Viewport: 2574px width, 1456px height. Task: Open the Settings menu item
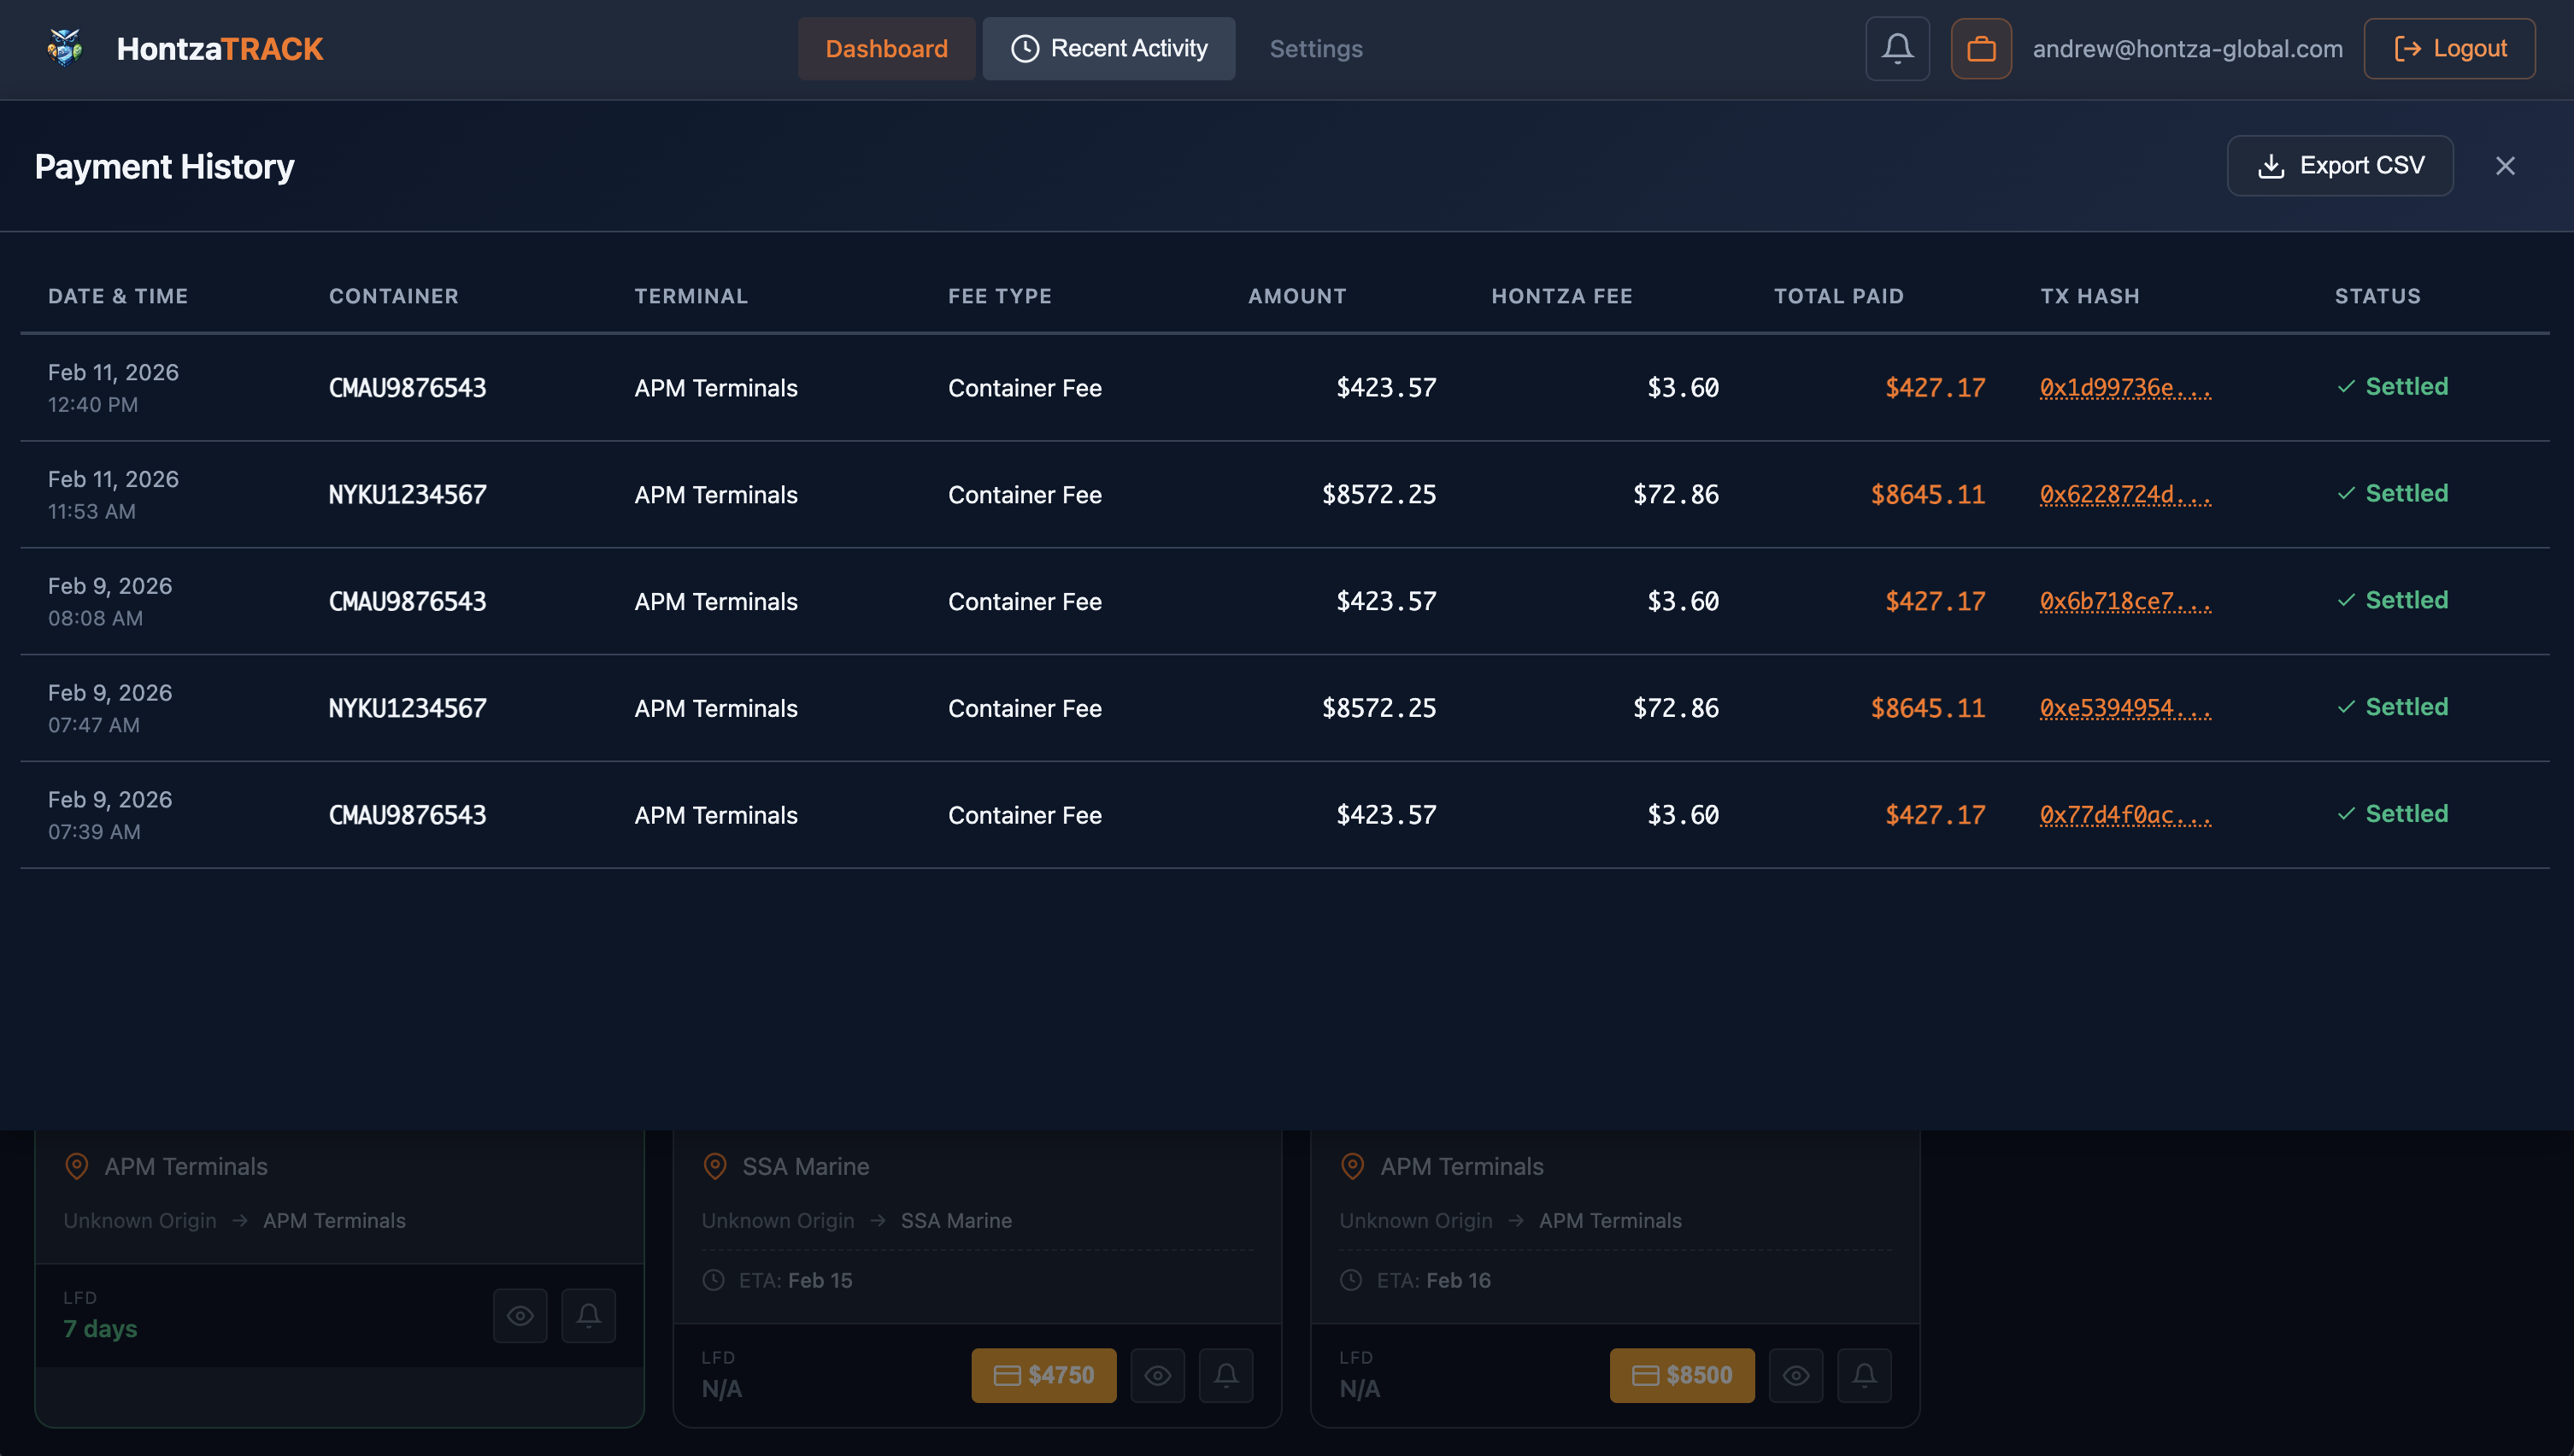[x=1315, y=47]
